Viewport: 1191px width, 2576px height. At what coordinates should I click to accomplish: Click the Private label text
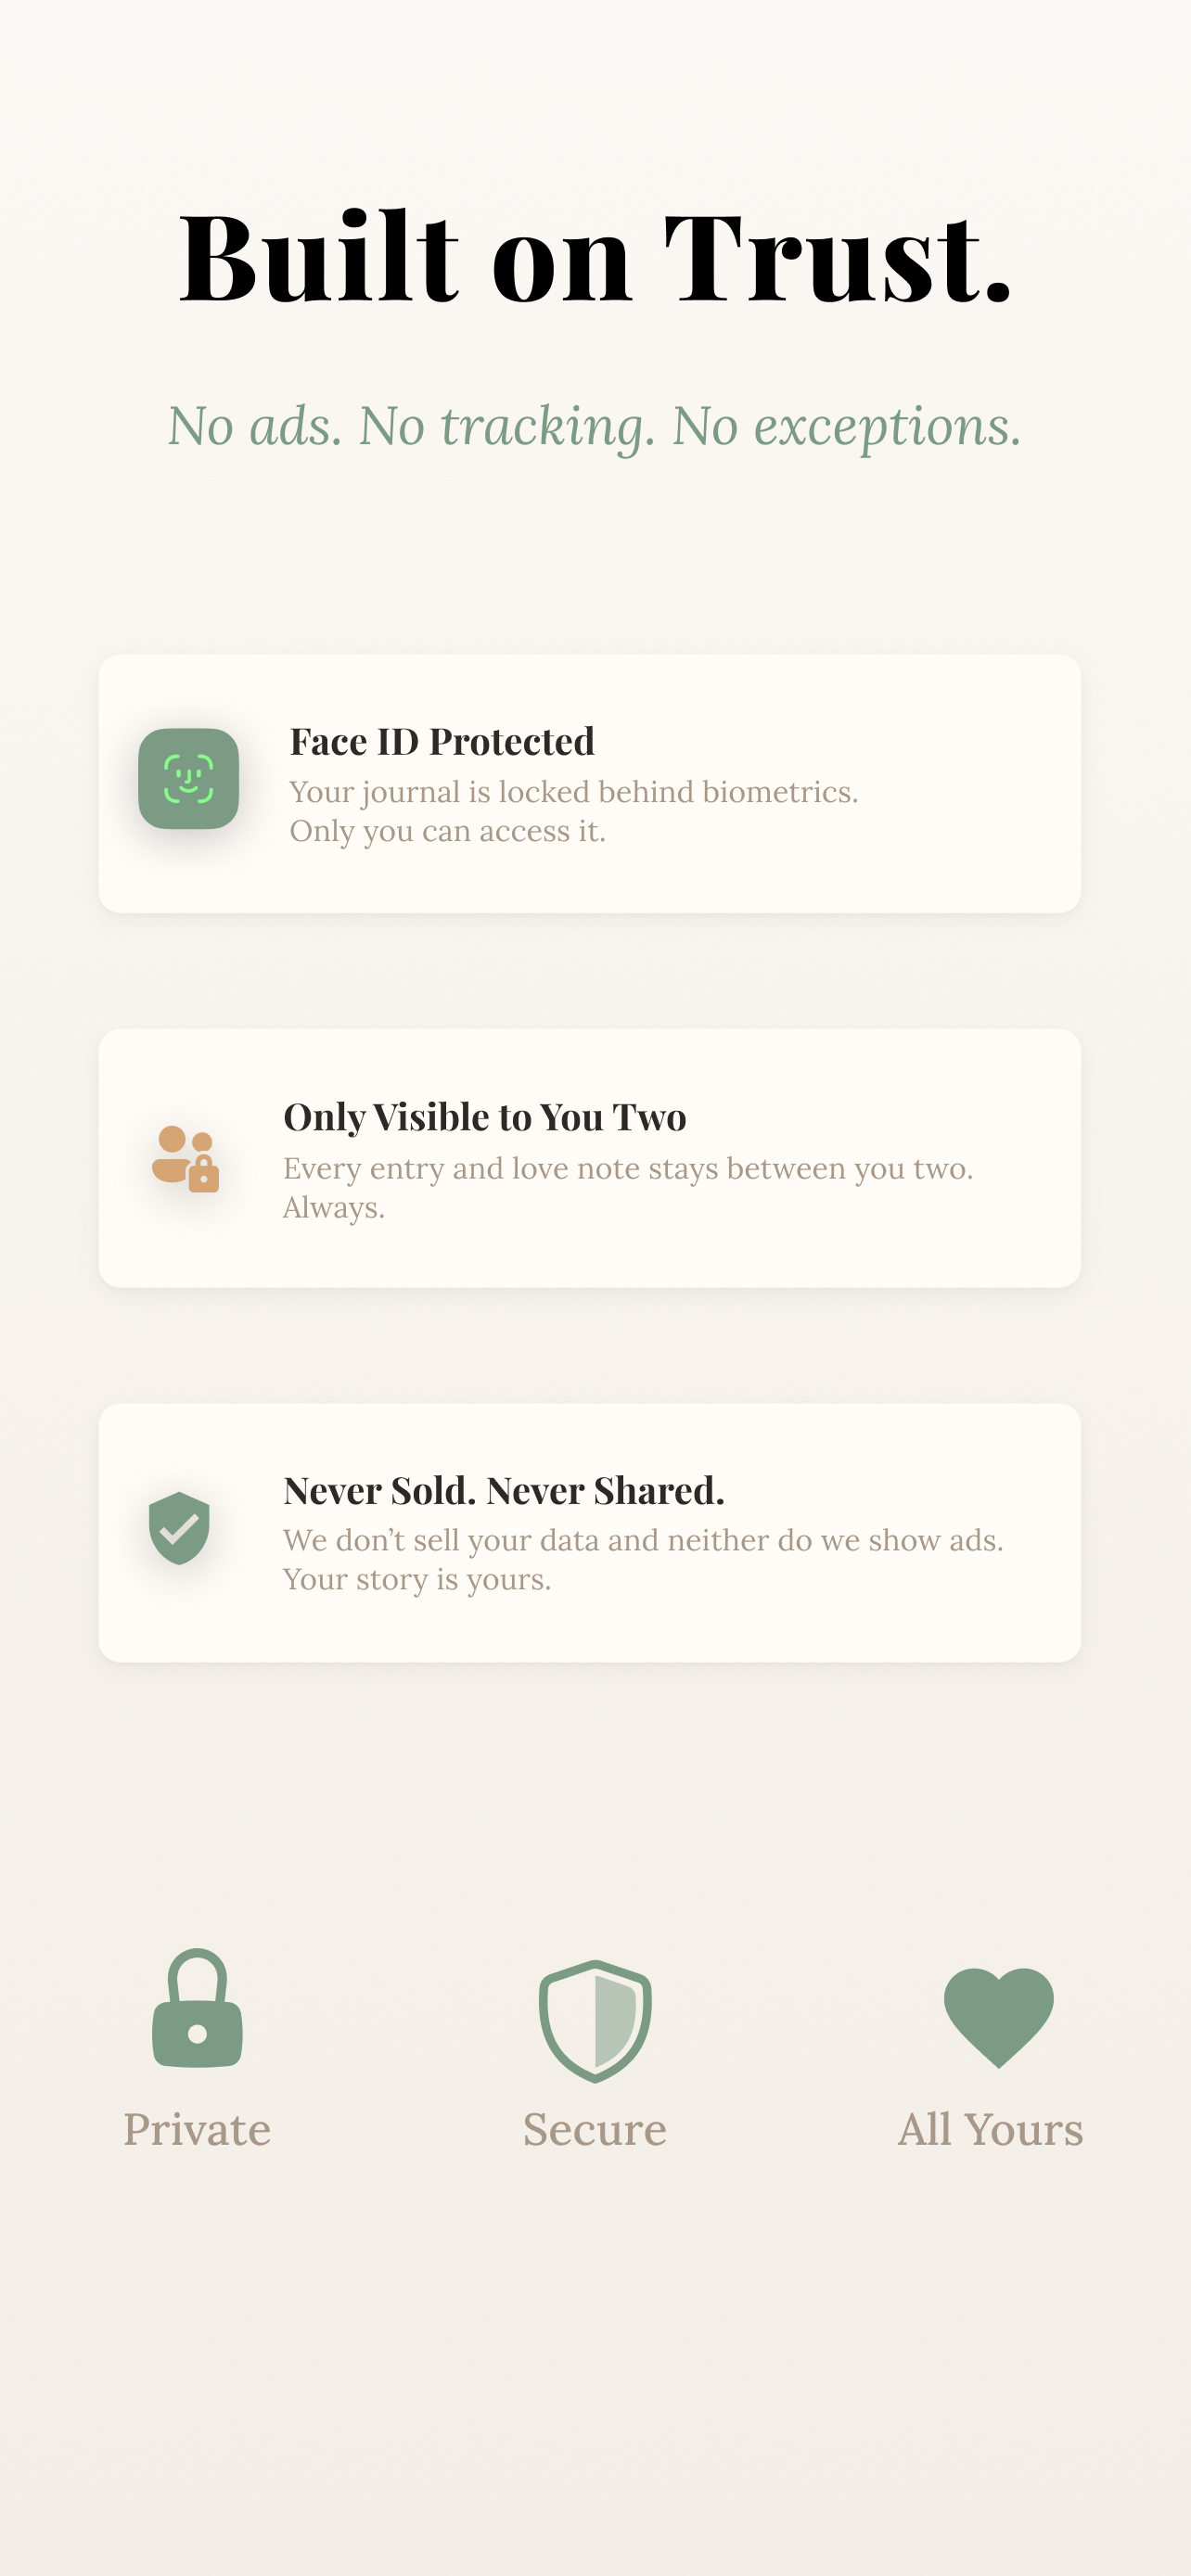[196, 2128]
